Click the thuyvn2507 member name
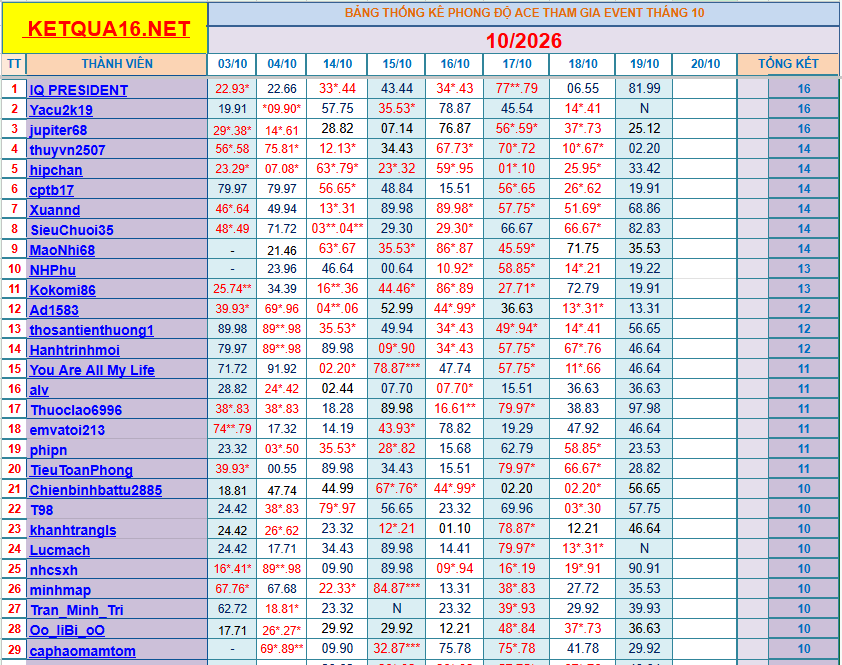Viewport: 842px width, 665px height. 67,150
